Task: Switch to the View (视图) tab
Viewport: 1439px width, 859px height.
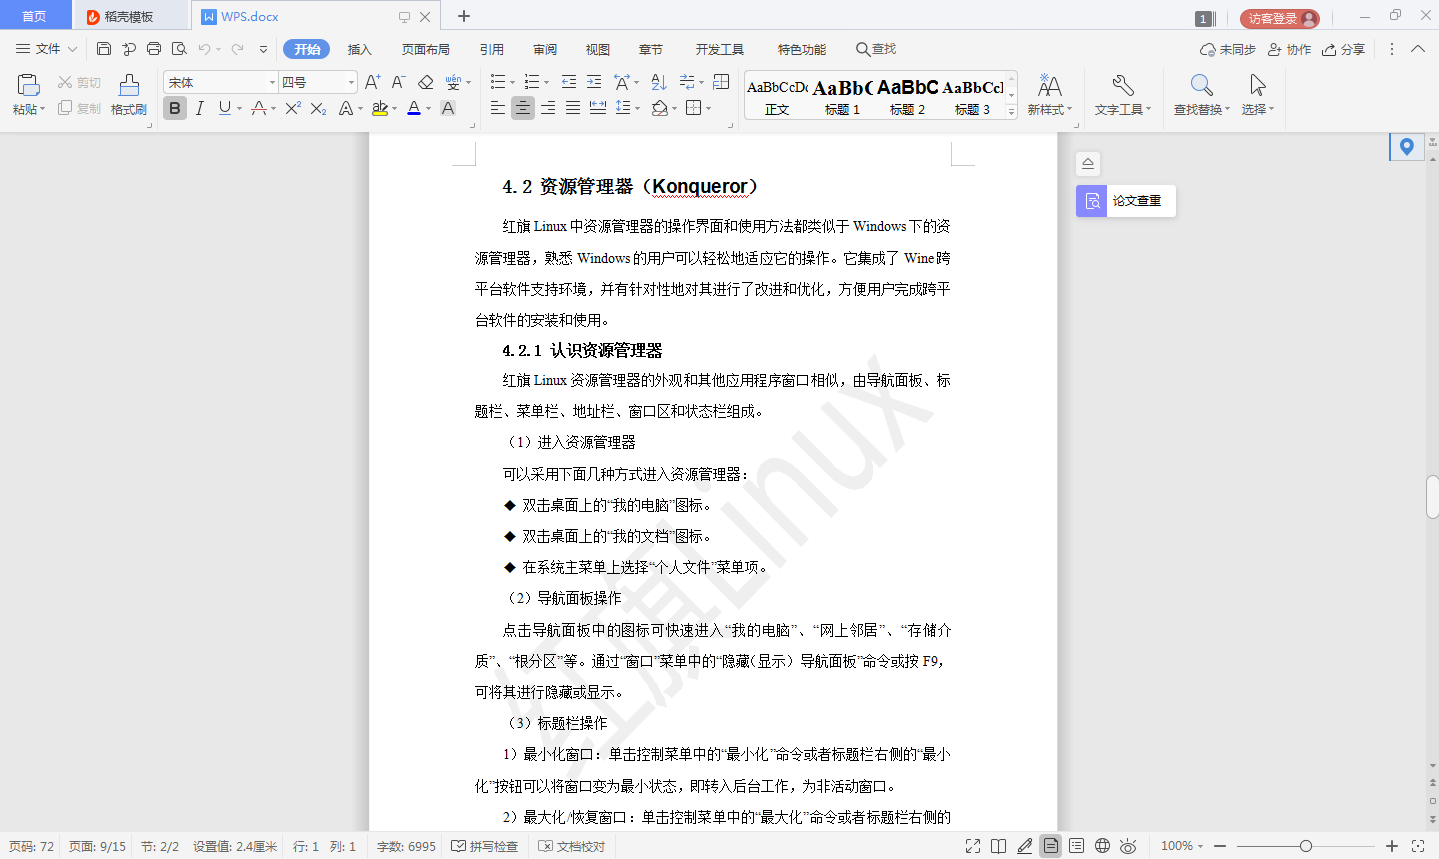Action: (x=598, y=49)
